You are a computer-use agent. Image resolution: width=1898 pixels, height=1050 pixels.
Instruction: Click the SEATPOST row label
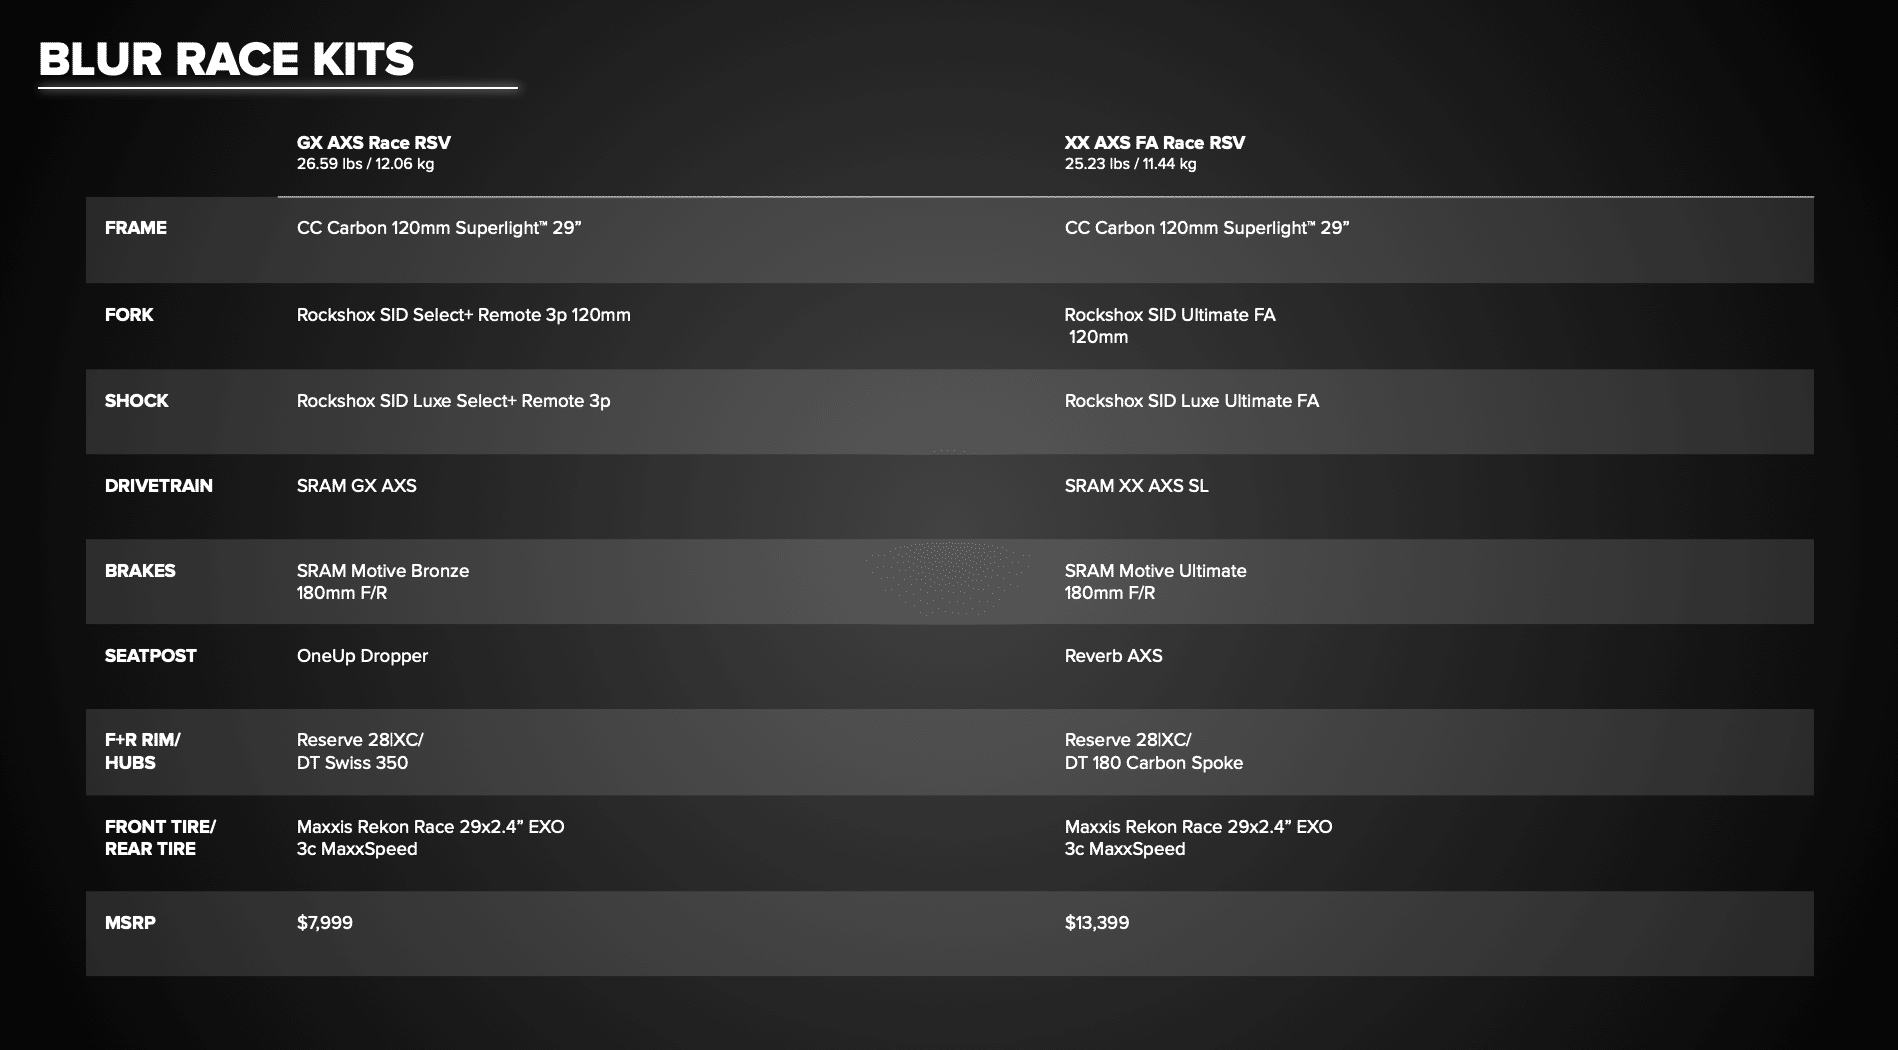[151, 656]
